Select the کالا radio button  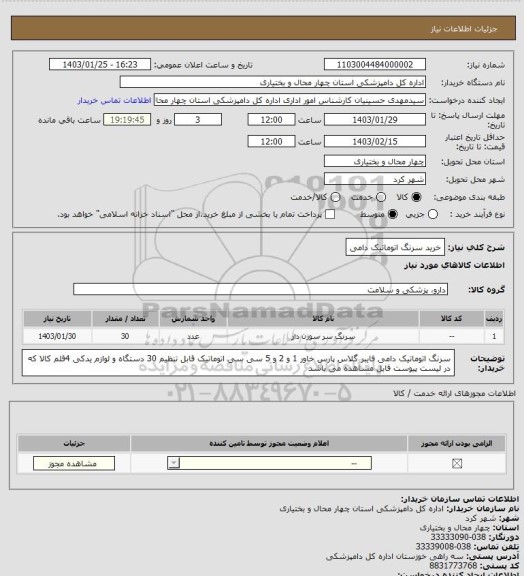click(416, 197)
